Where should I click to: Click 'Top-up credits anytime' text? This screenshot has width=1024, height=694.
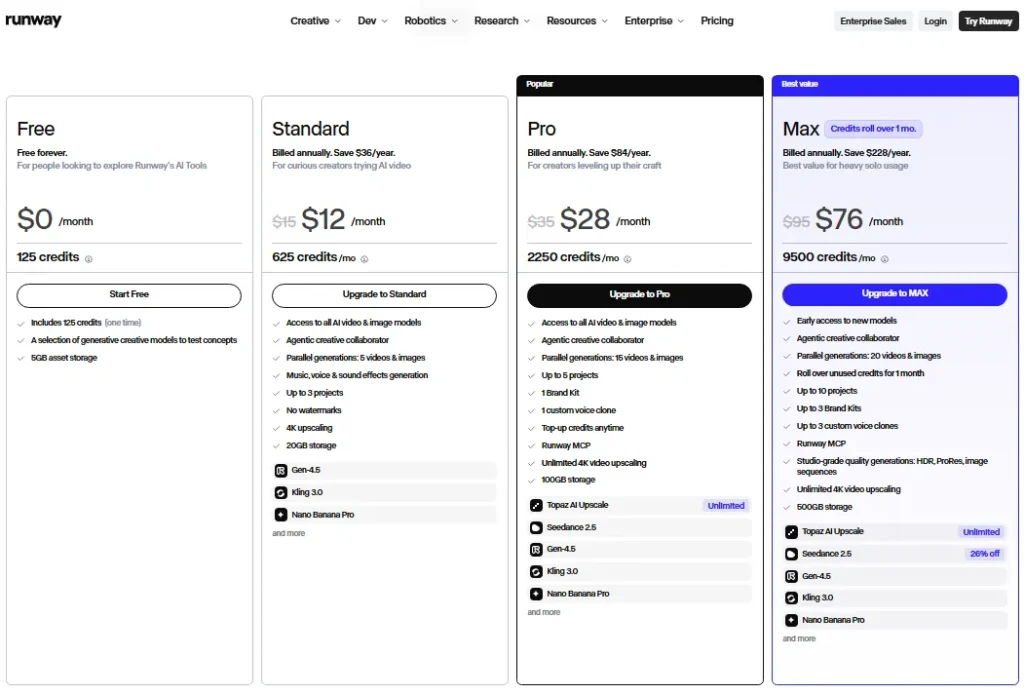coord(583,428)
